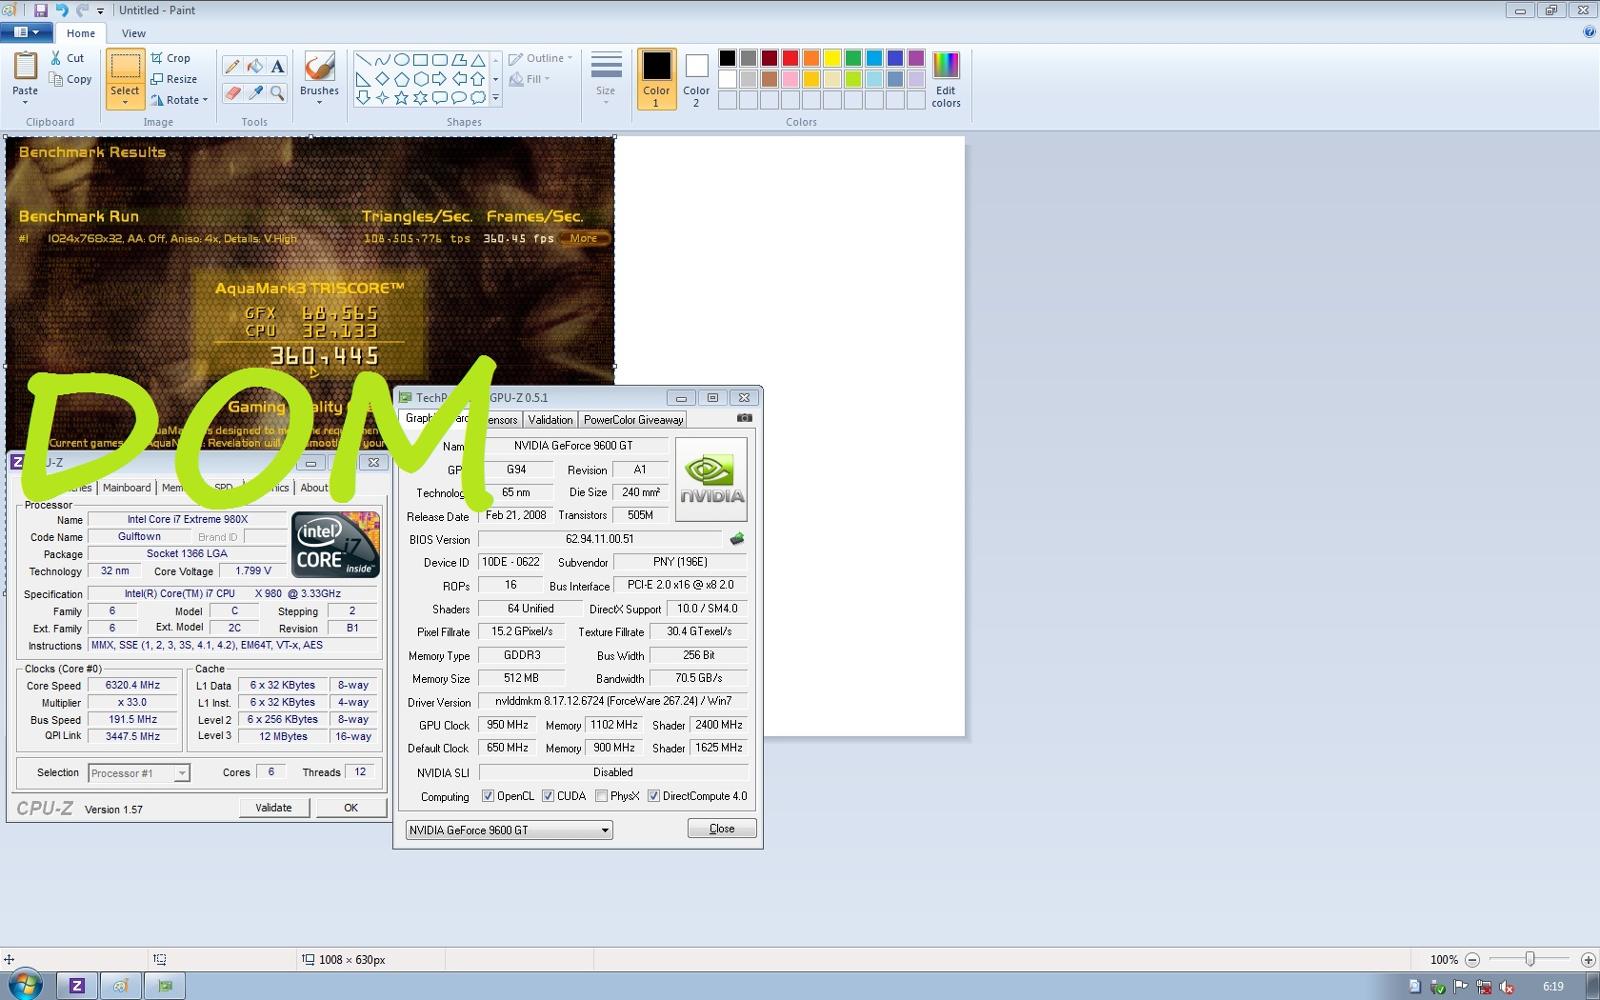This screenshot has width=1600, height=1000.
Task: Click the Copy command in Clipboard group
Action: tap(70, 80)
